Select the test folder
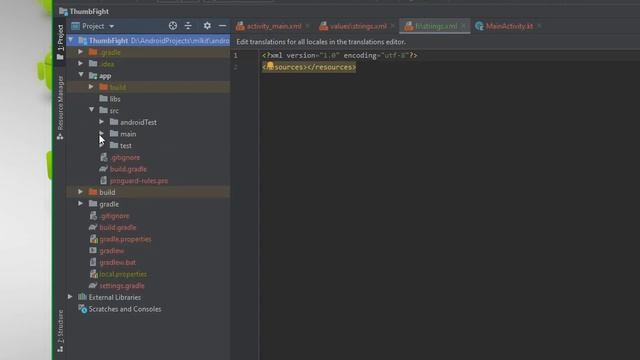The width and height of the screenshot is (640, 360). tap(126, 145)
